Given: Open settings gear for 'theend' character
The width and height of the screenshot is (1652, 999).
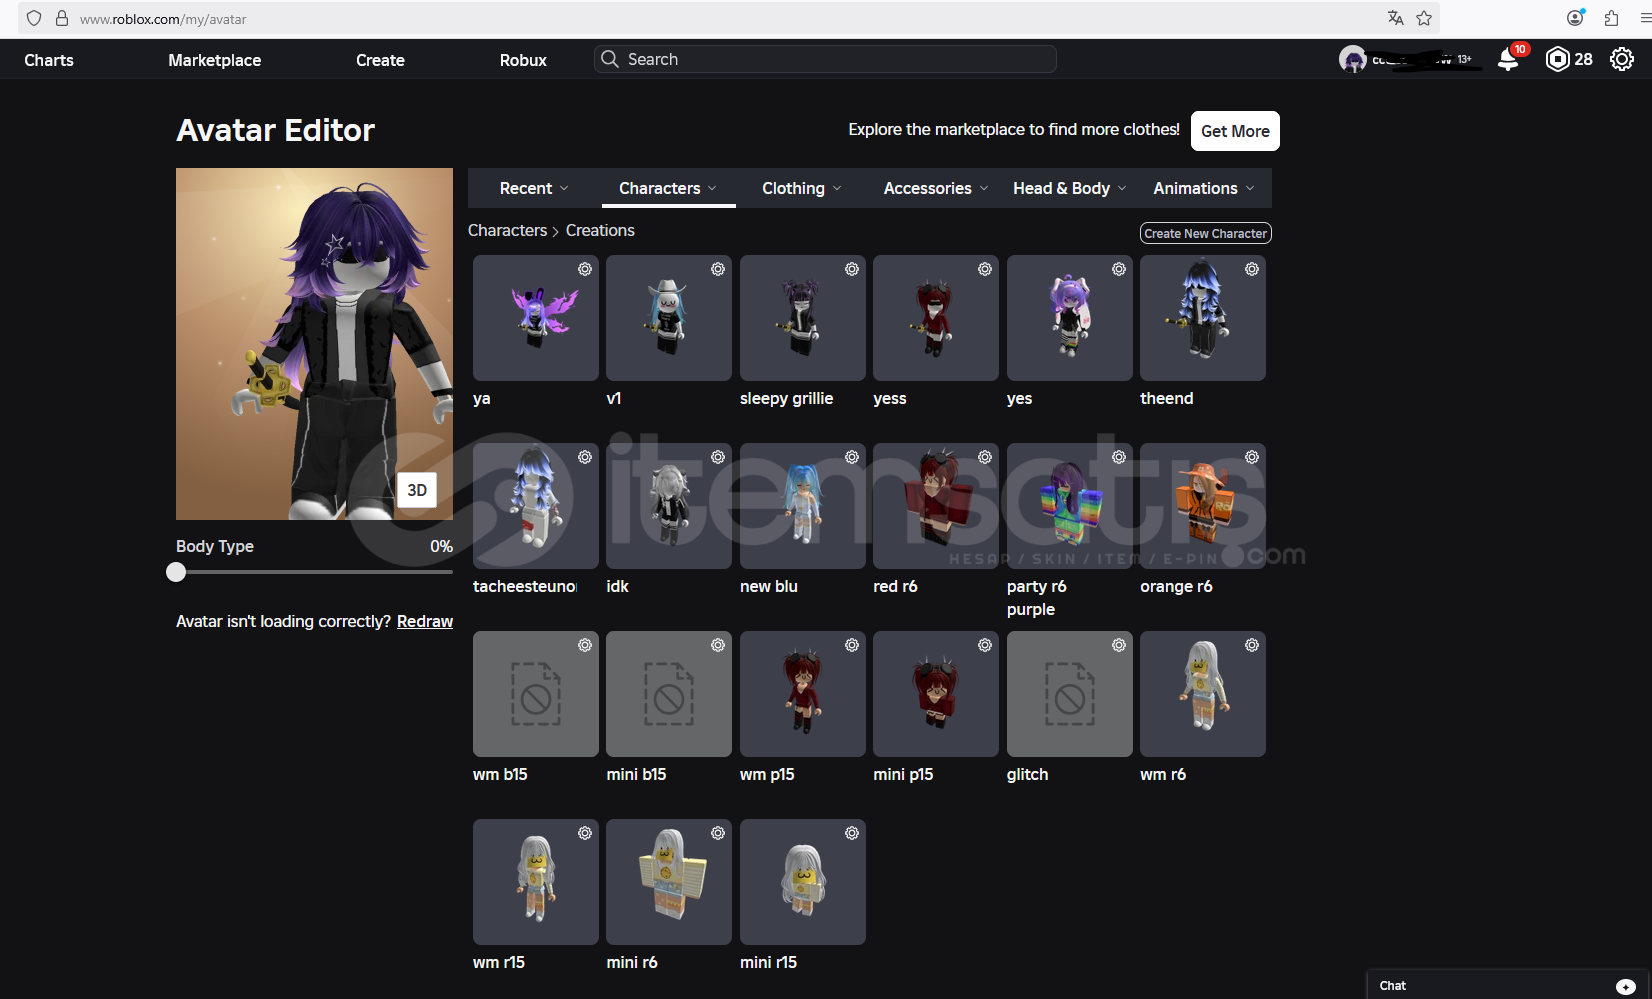Looking at the screenshot, I should click(x=1252, y=269).
